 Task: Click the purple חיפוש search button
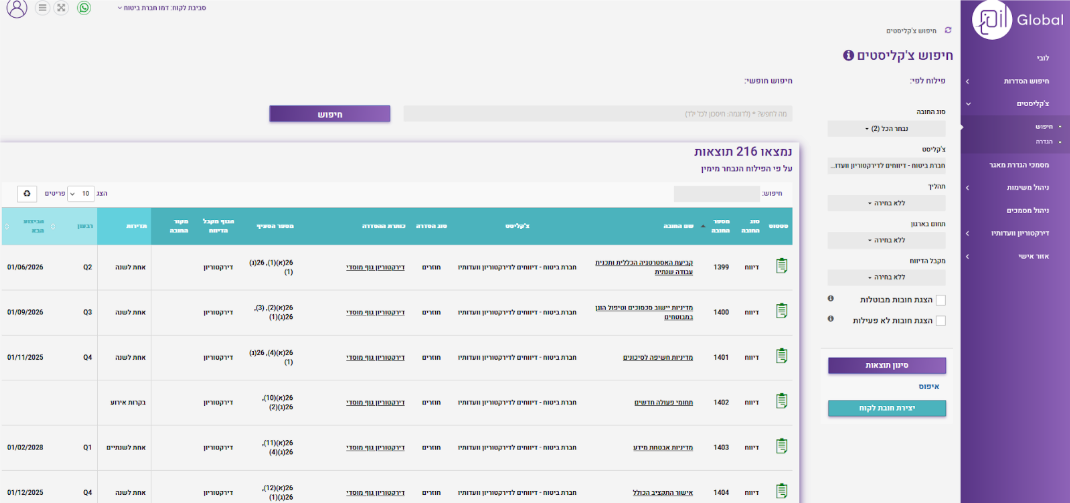point(329,114)
